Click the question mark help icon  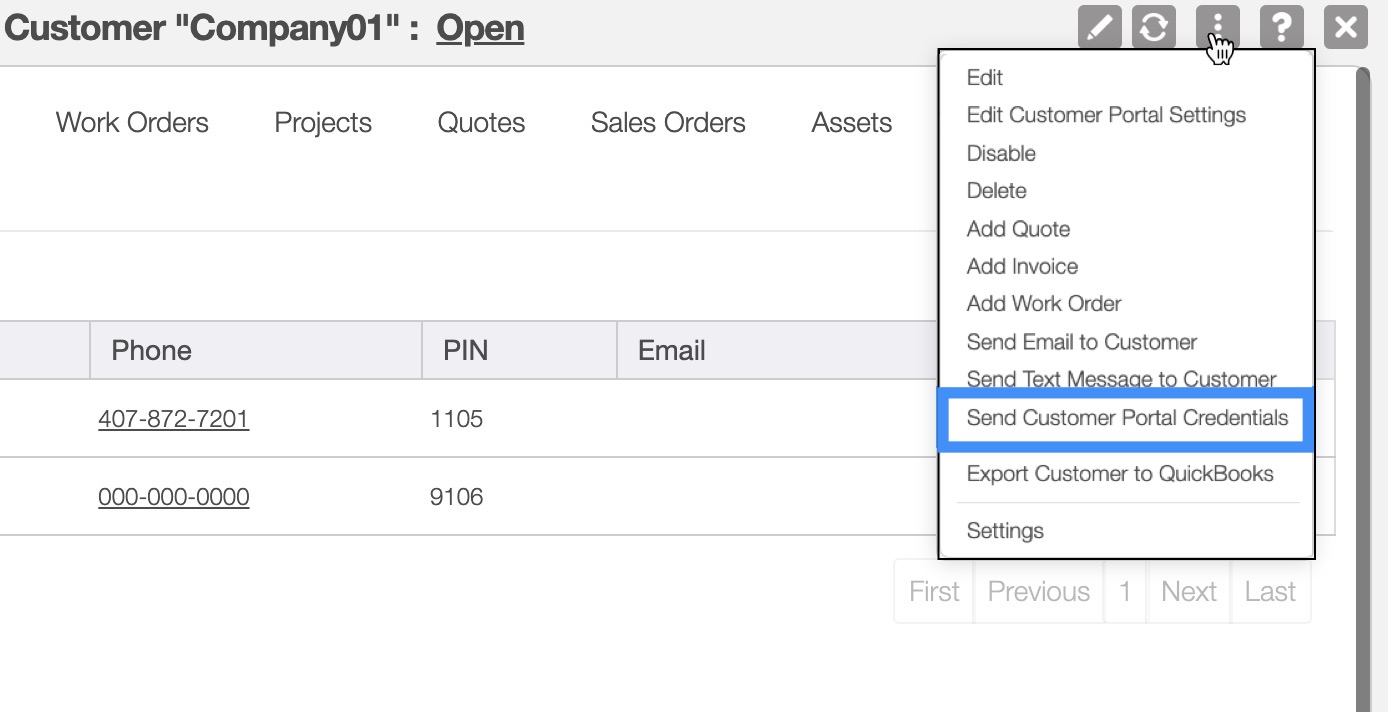[1281, 27]
